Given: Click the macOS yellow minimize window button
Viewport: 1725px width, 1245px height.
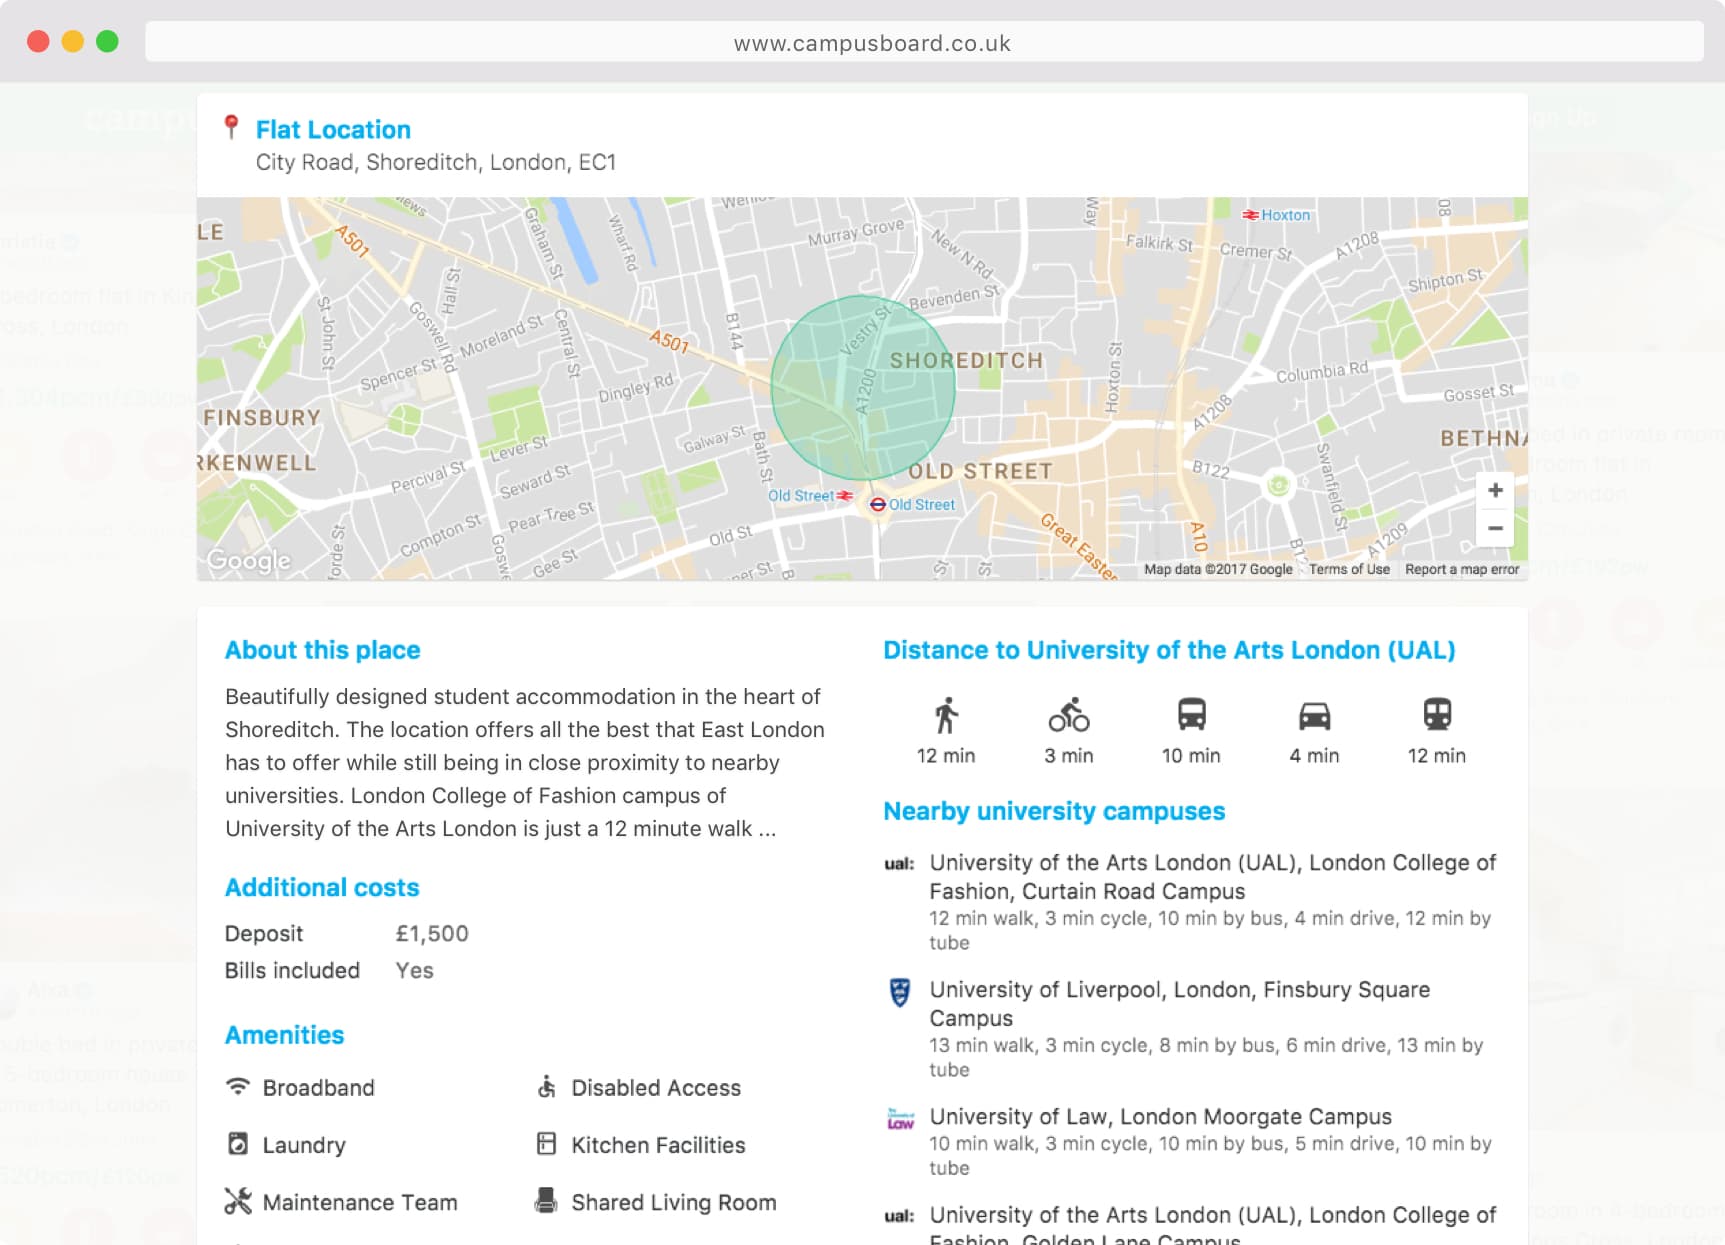Looking at the screenshot, I should coord(72,41).
